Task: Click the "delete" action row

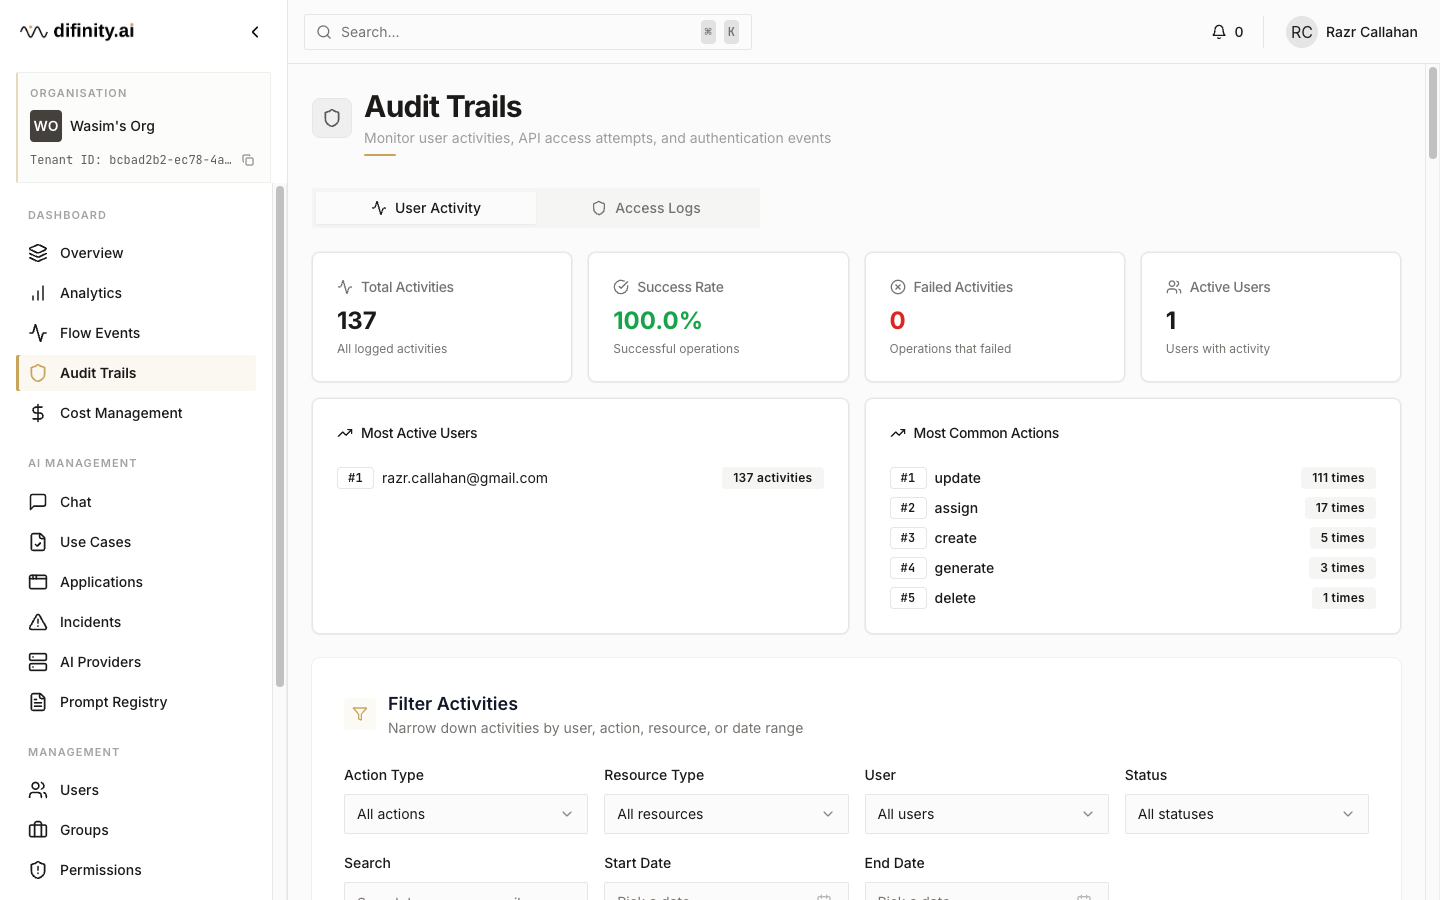Action: coord(1132,598)
